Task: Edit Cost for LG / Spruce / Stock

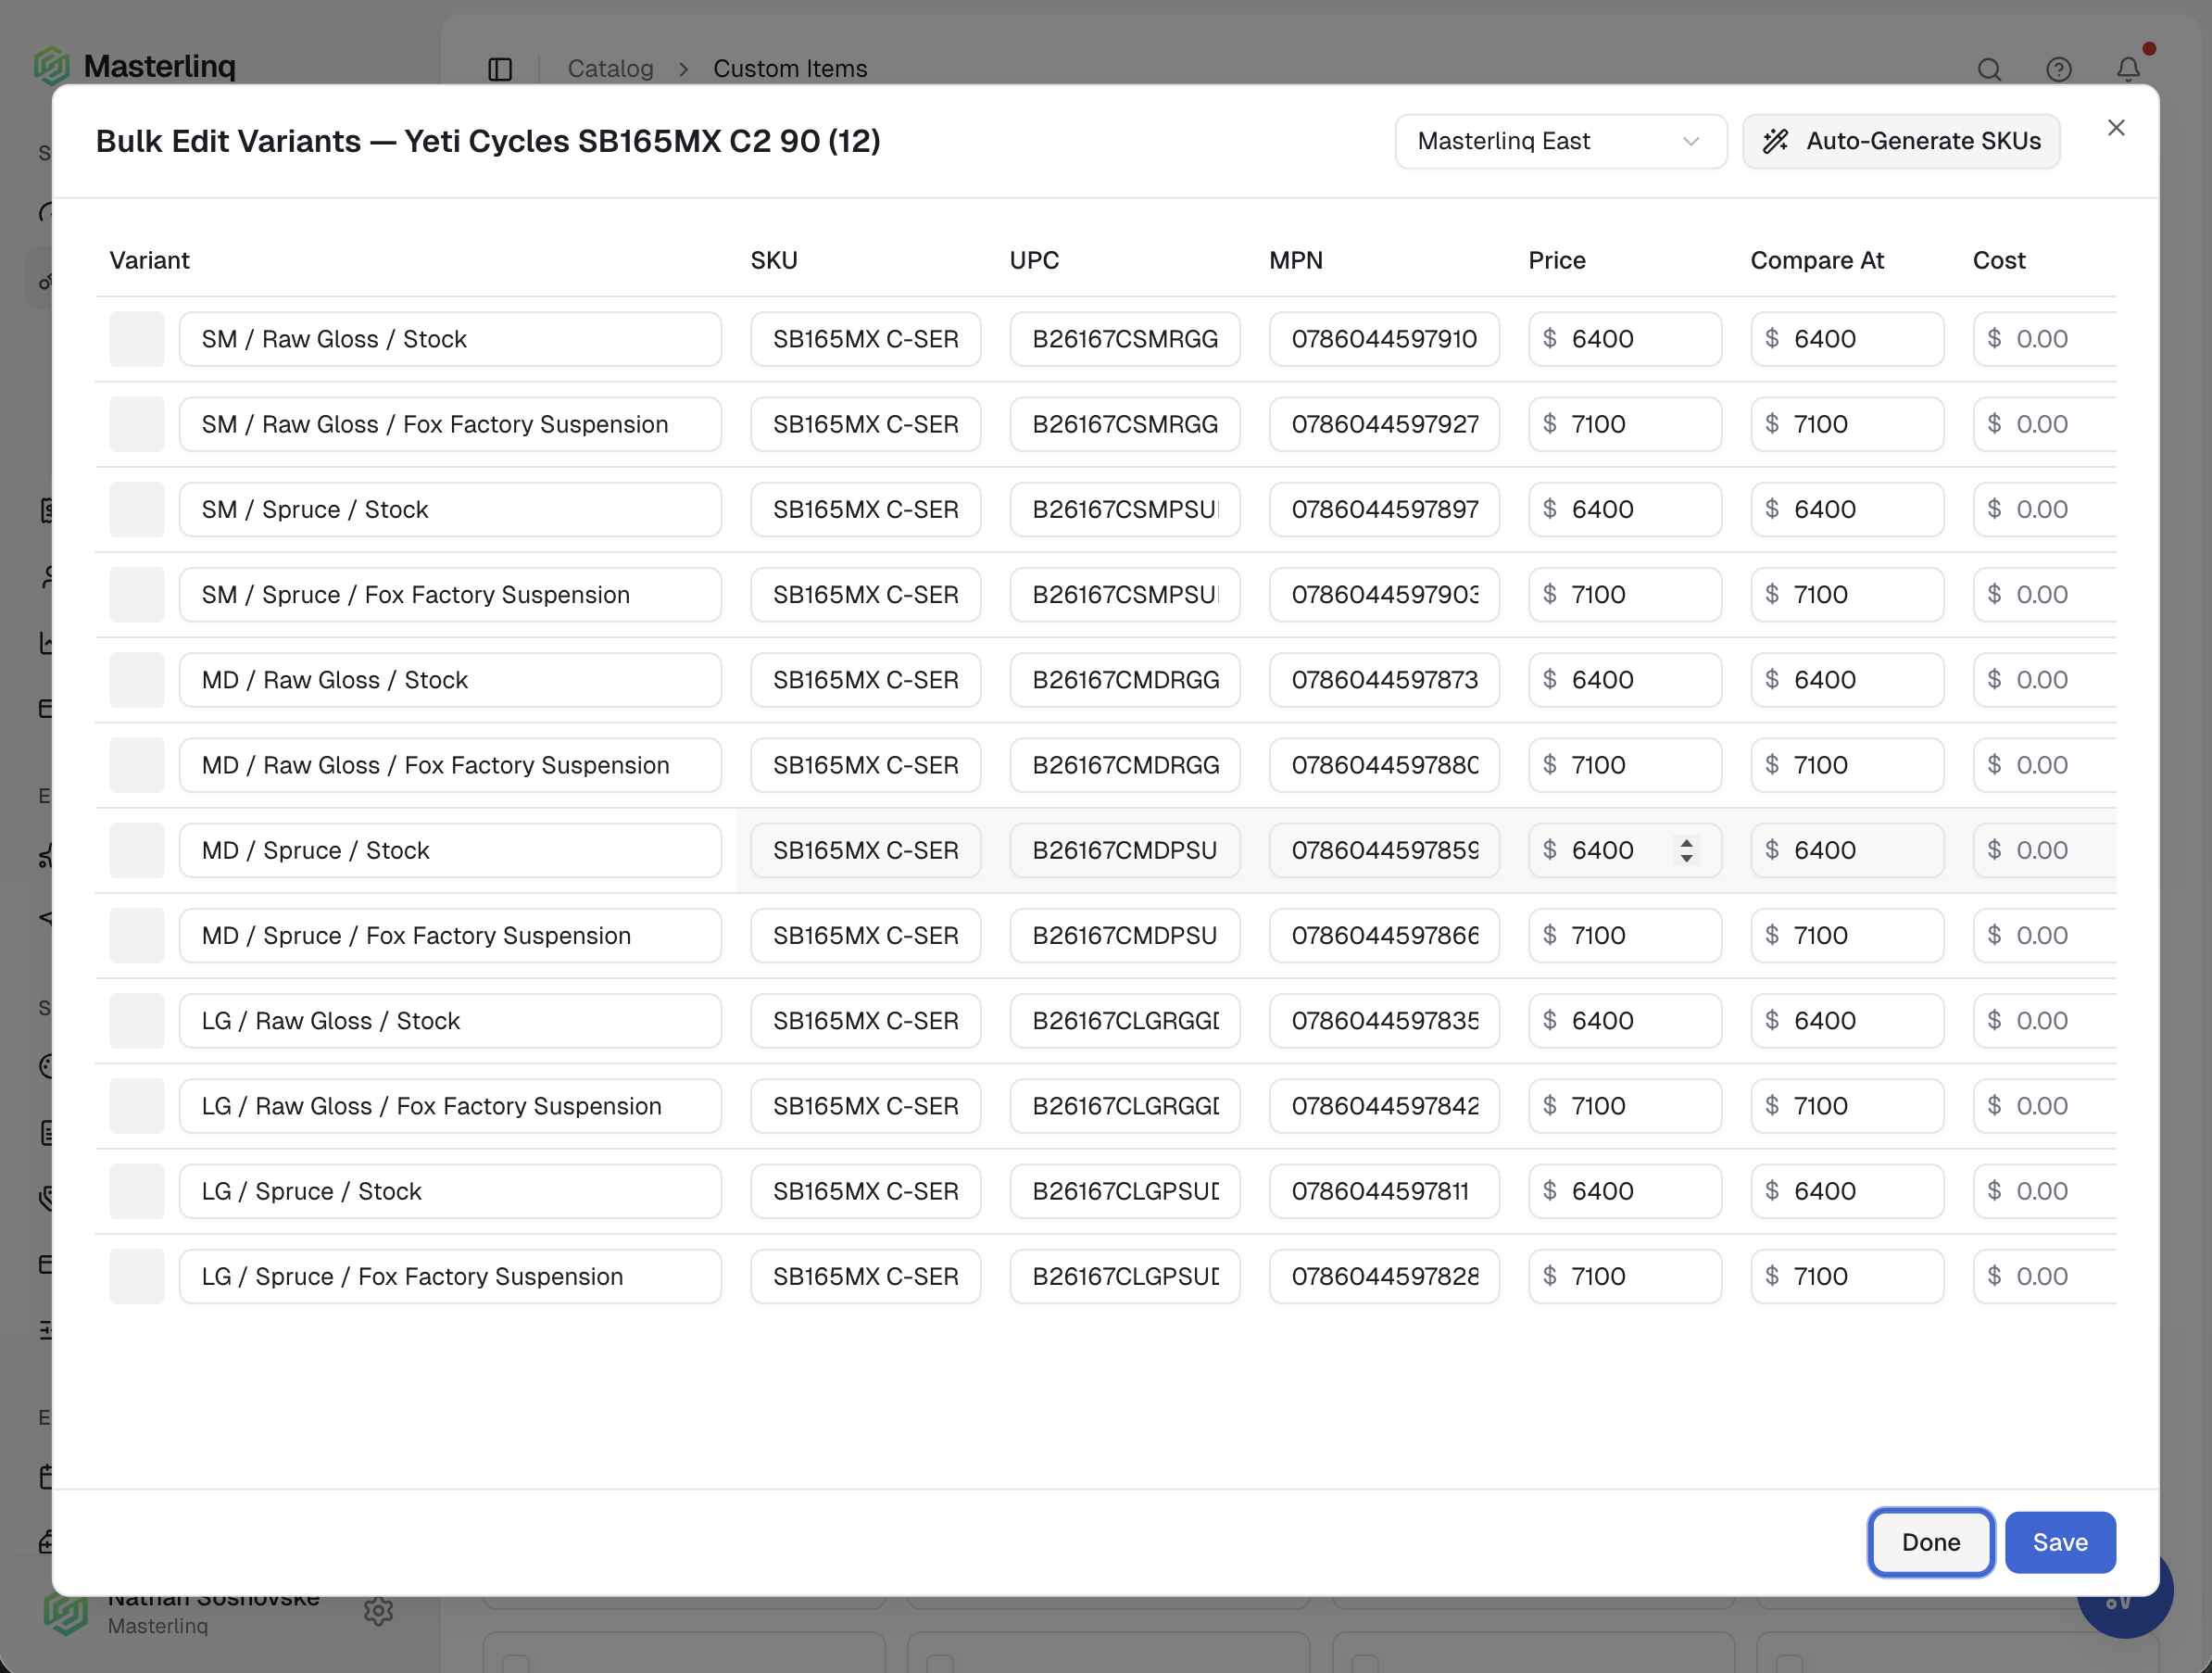Action: point(2044,1191)
